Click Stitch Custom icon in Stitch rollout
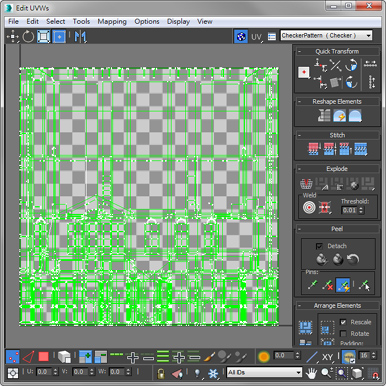Screen dimensions: 386x386 [360, 149]
